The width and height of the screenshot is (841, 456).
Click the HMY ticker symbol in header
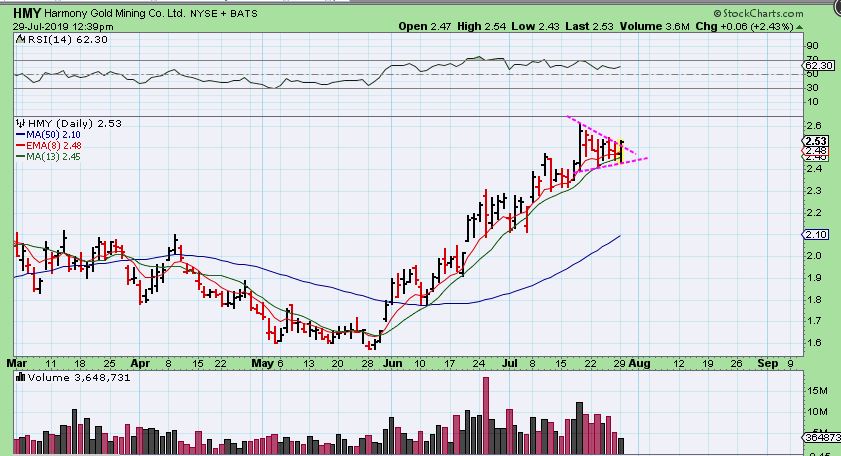pyautogui.click(x=27, y=13)
